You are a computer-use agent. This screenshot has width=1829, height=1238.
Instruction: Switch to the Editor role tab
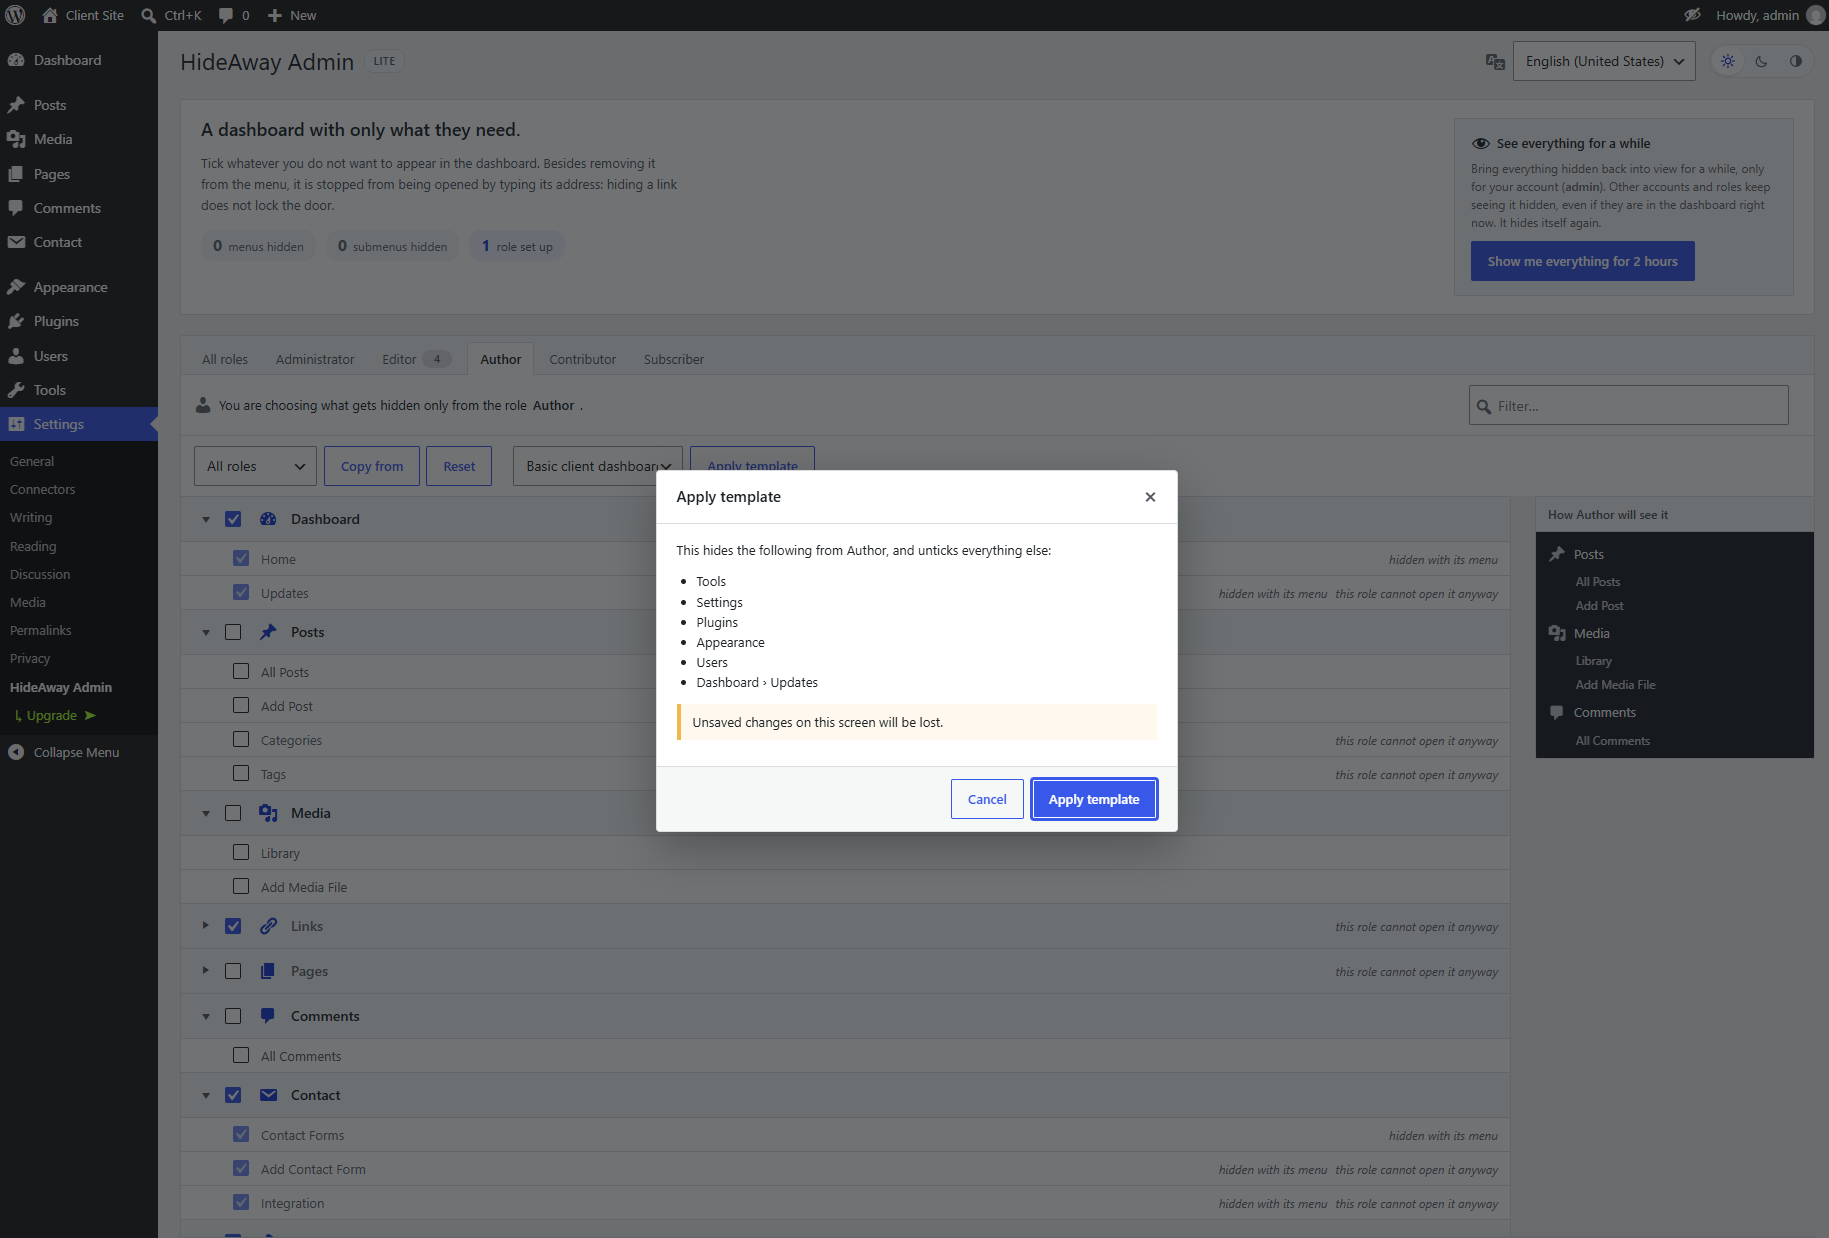(415, 359)
